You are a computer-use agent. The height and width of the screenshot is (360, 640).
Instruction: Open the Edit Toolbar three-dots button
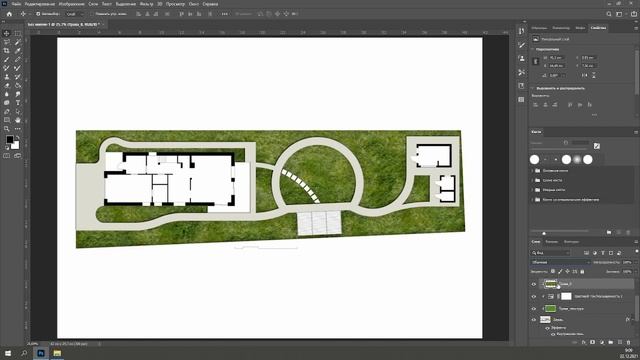tap(18, 129)
